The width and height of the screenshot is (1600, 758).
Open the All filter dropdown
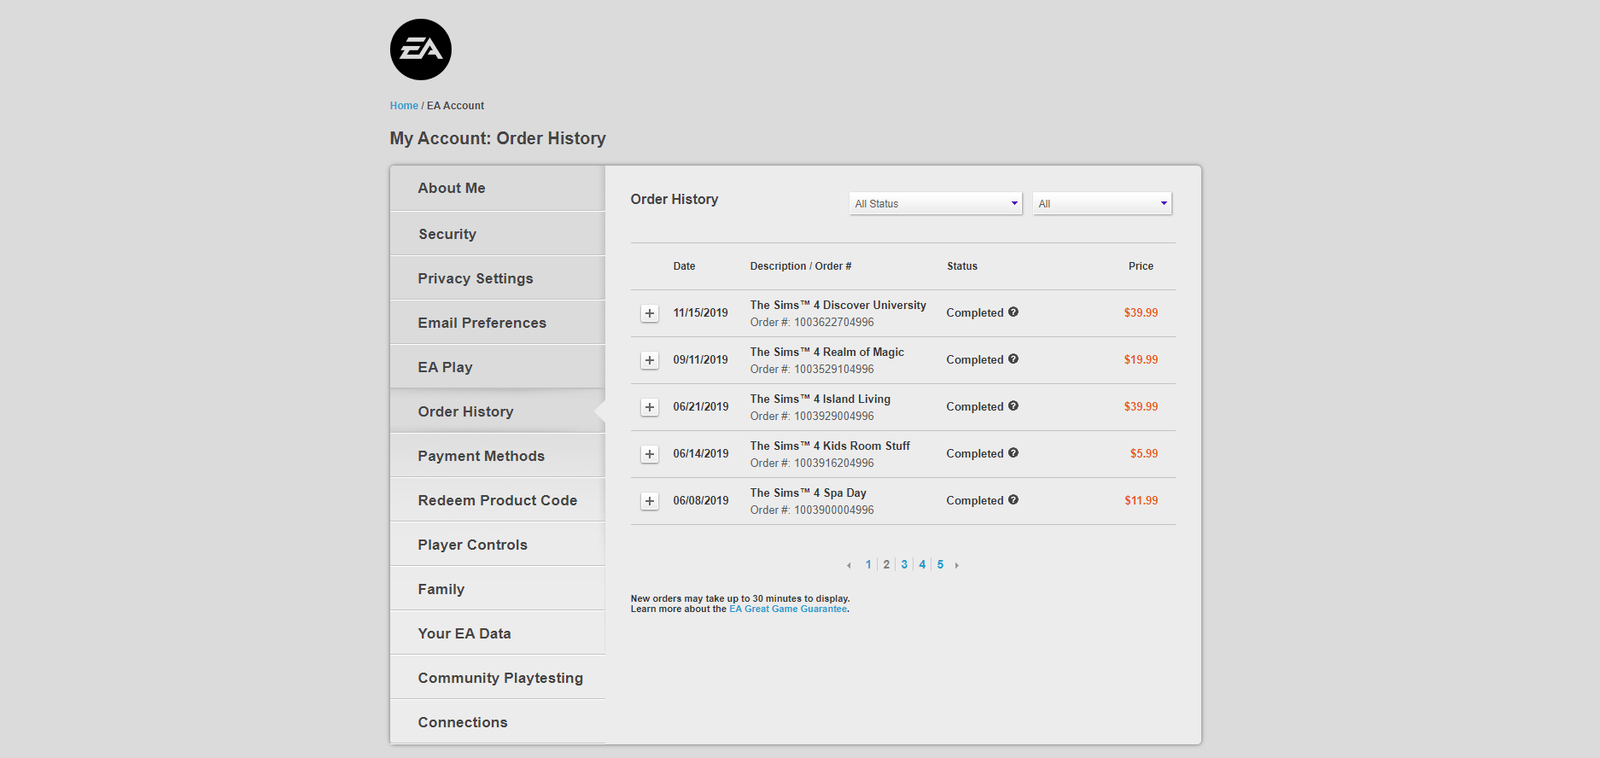(1102, 203)
